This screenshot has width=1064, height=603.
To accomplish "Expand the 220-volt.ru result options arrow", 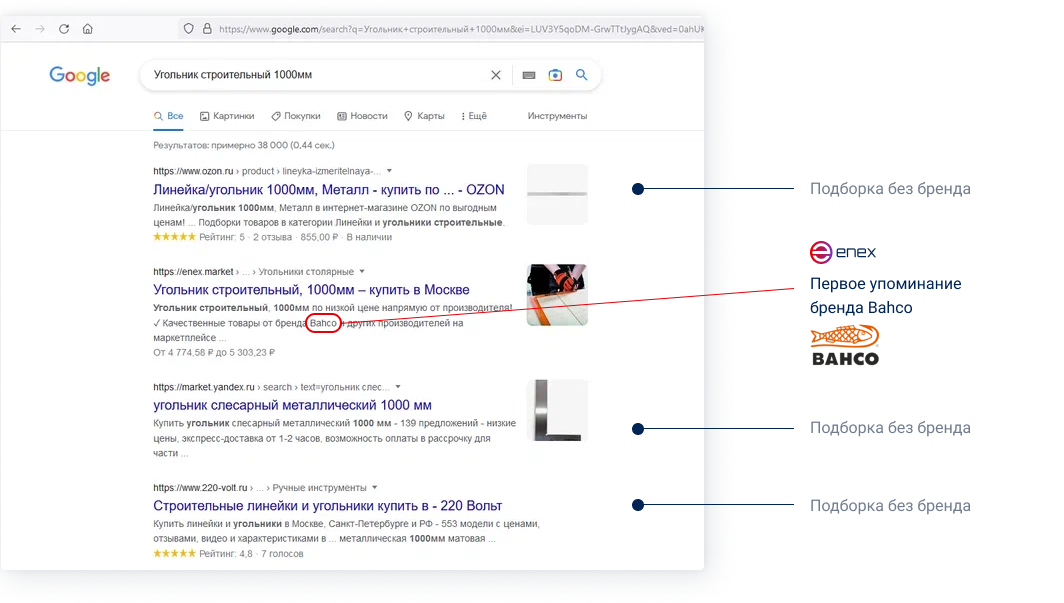I will tap(375, 488).
